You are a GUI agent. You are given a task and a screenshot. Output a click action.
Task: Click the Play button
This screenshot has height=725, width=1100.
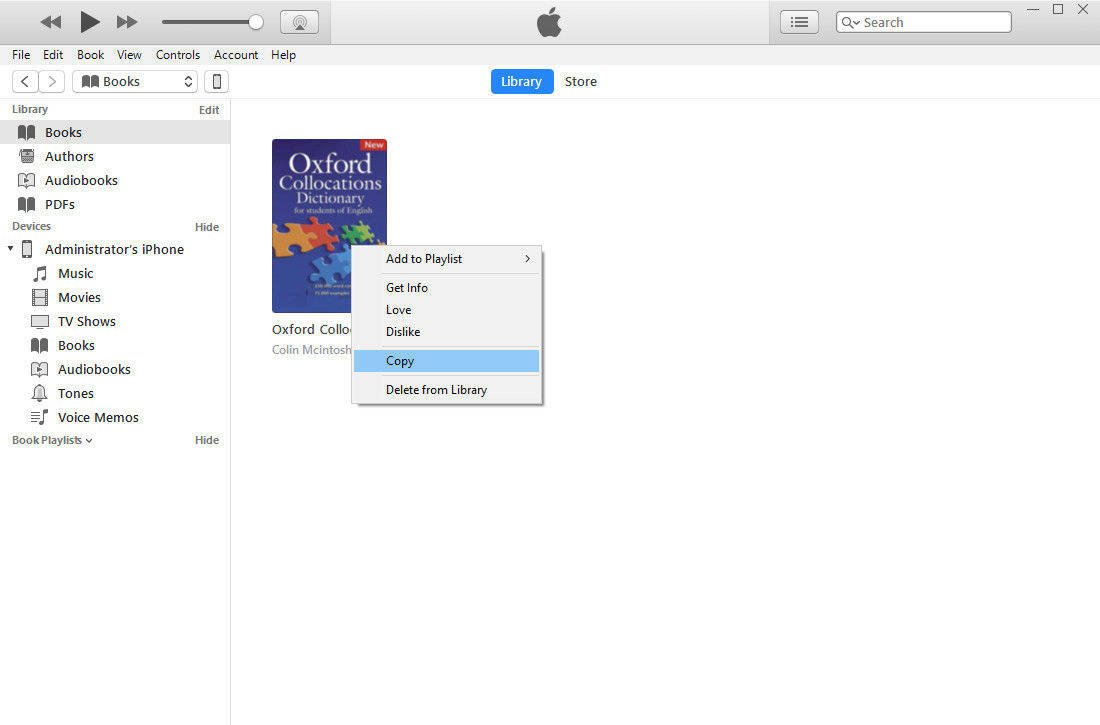tap(89, 22)
